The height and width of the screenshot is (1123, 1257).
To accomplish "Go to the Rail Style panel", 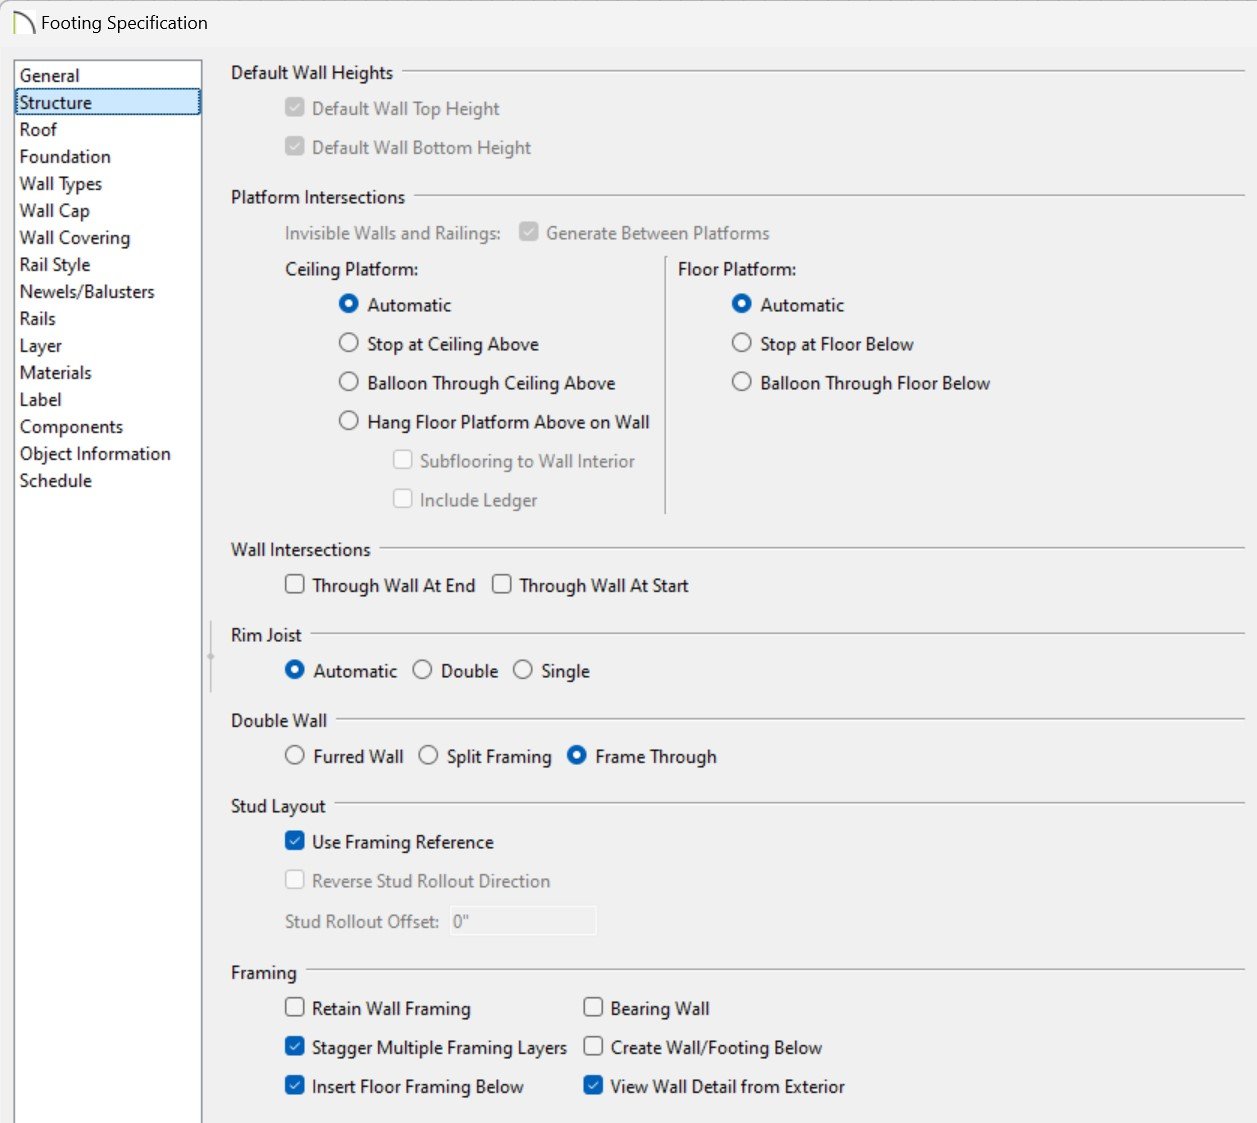I will pyautogui.click(x=55, y=265).
